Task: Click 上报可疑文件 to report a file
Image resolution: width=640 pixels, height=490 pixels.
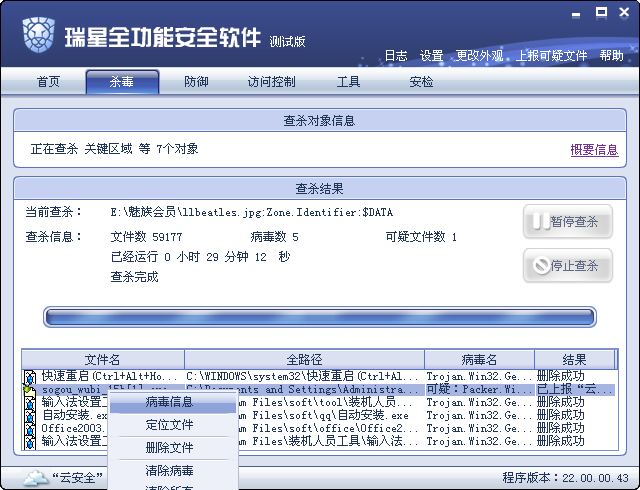Action: pyautogui.click(x=551, y=56)
